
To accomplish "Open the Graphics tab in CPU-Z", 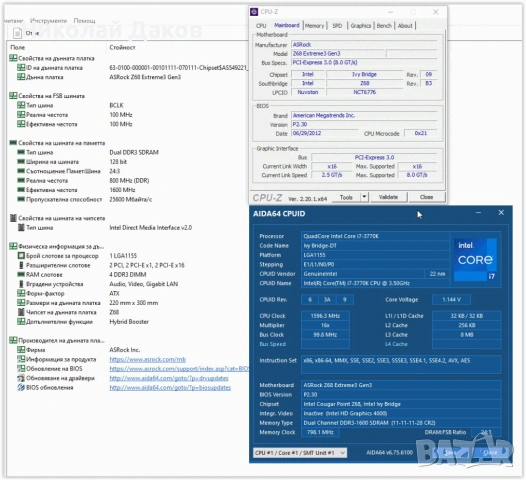I will click(x=361, y=26).
